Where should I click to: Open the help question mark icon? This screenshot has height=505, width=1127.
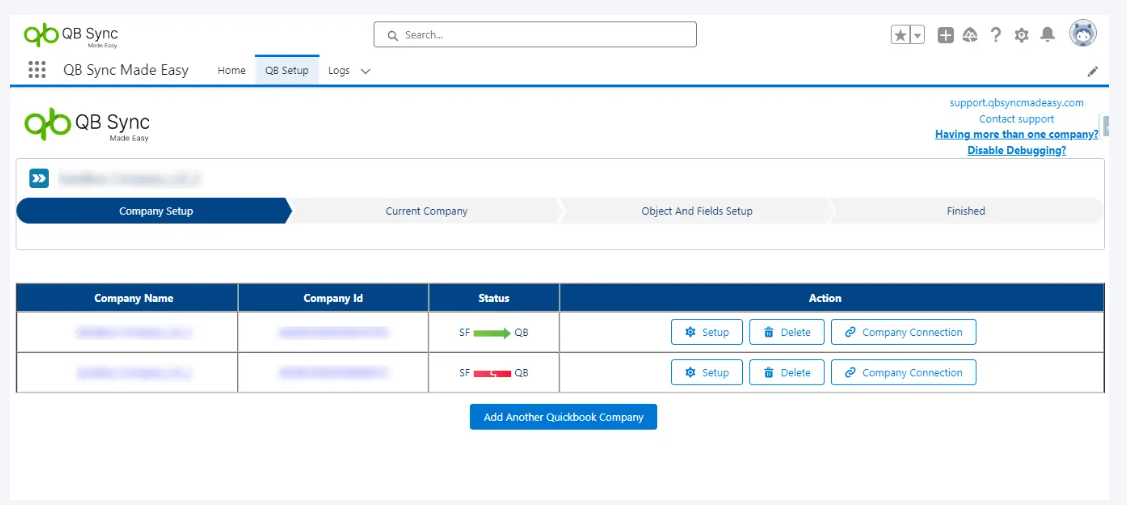coord(995,34)
